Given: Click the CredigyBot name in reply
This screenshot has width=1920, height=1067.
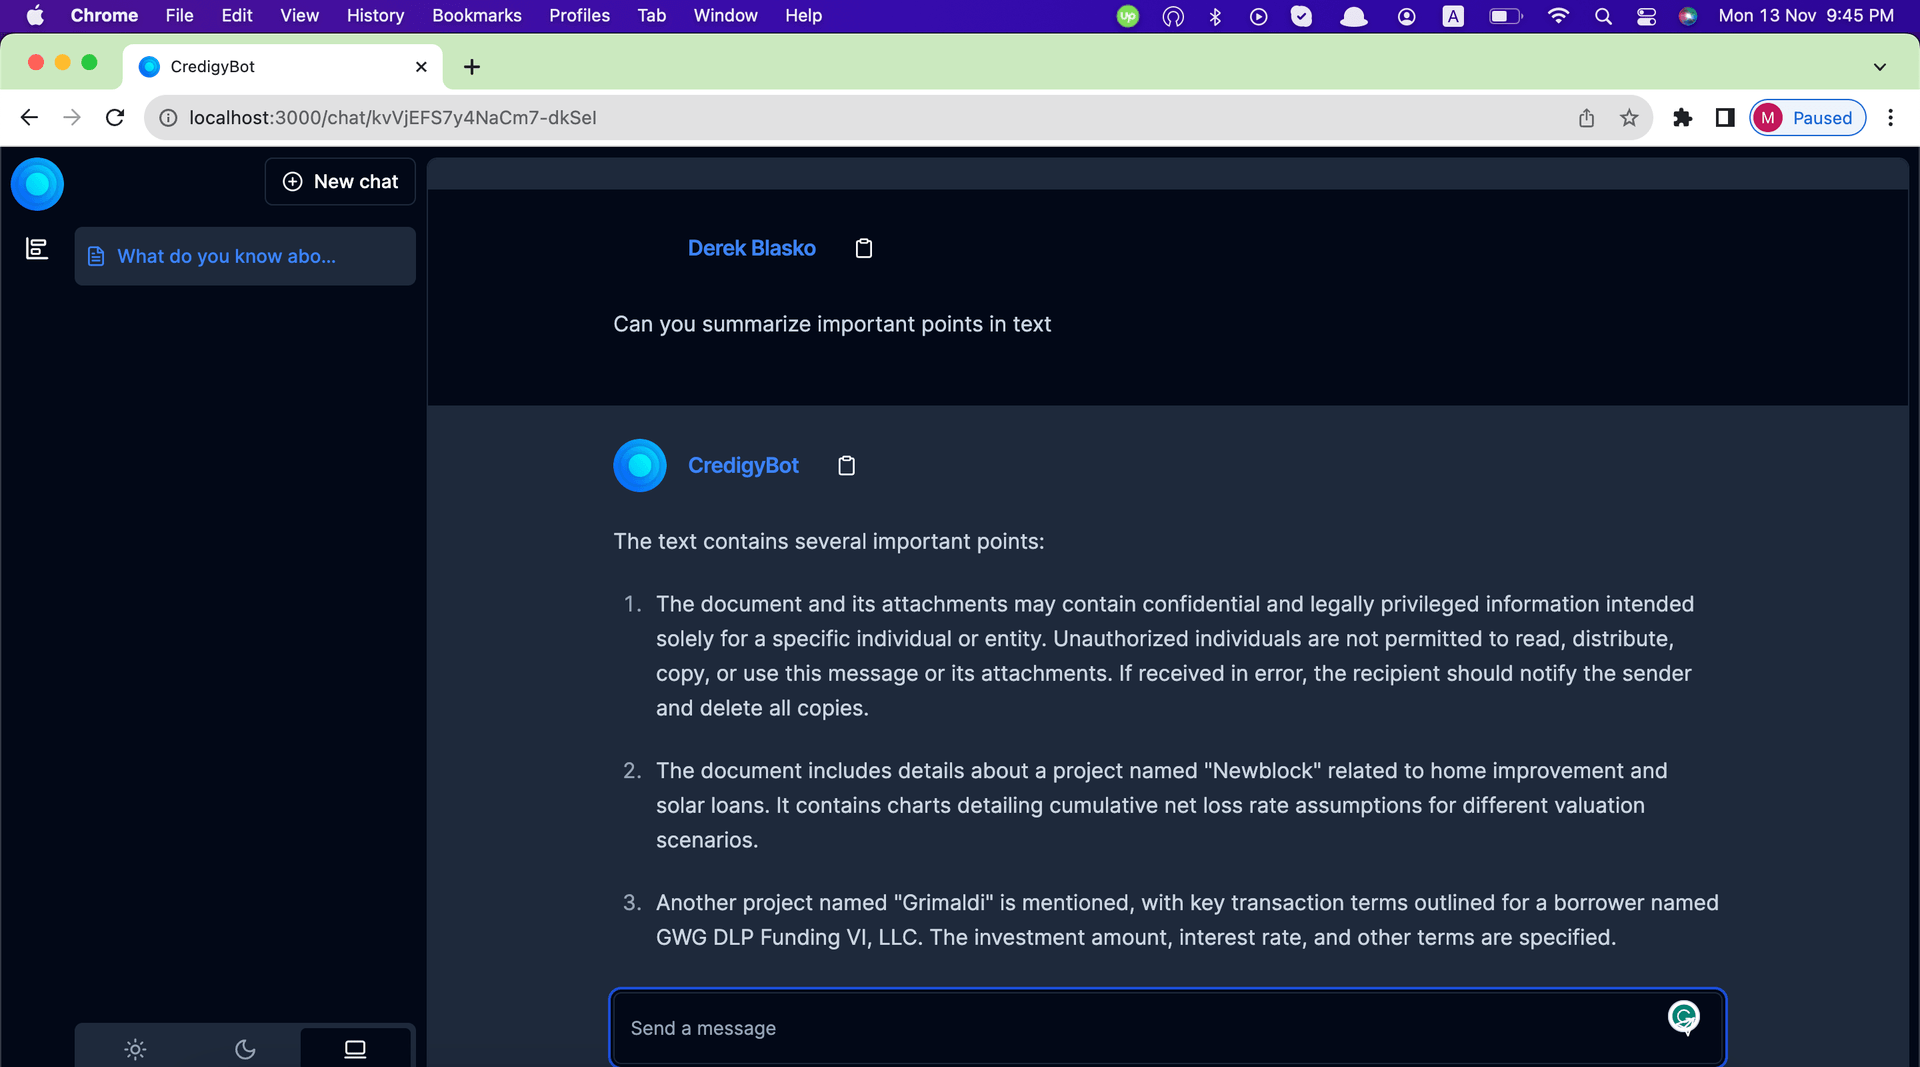Looking at the screenshot, I should [743, 465].
